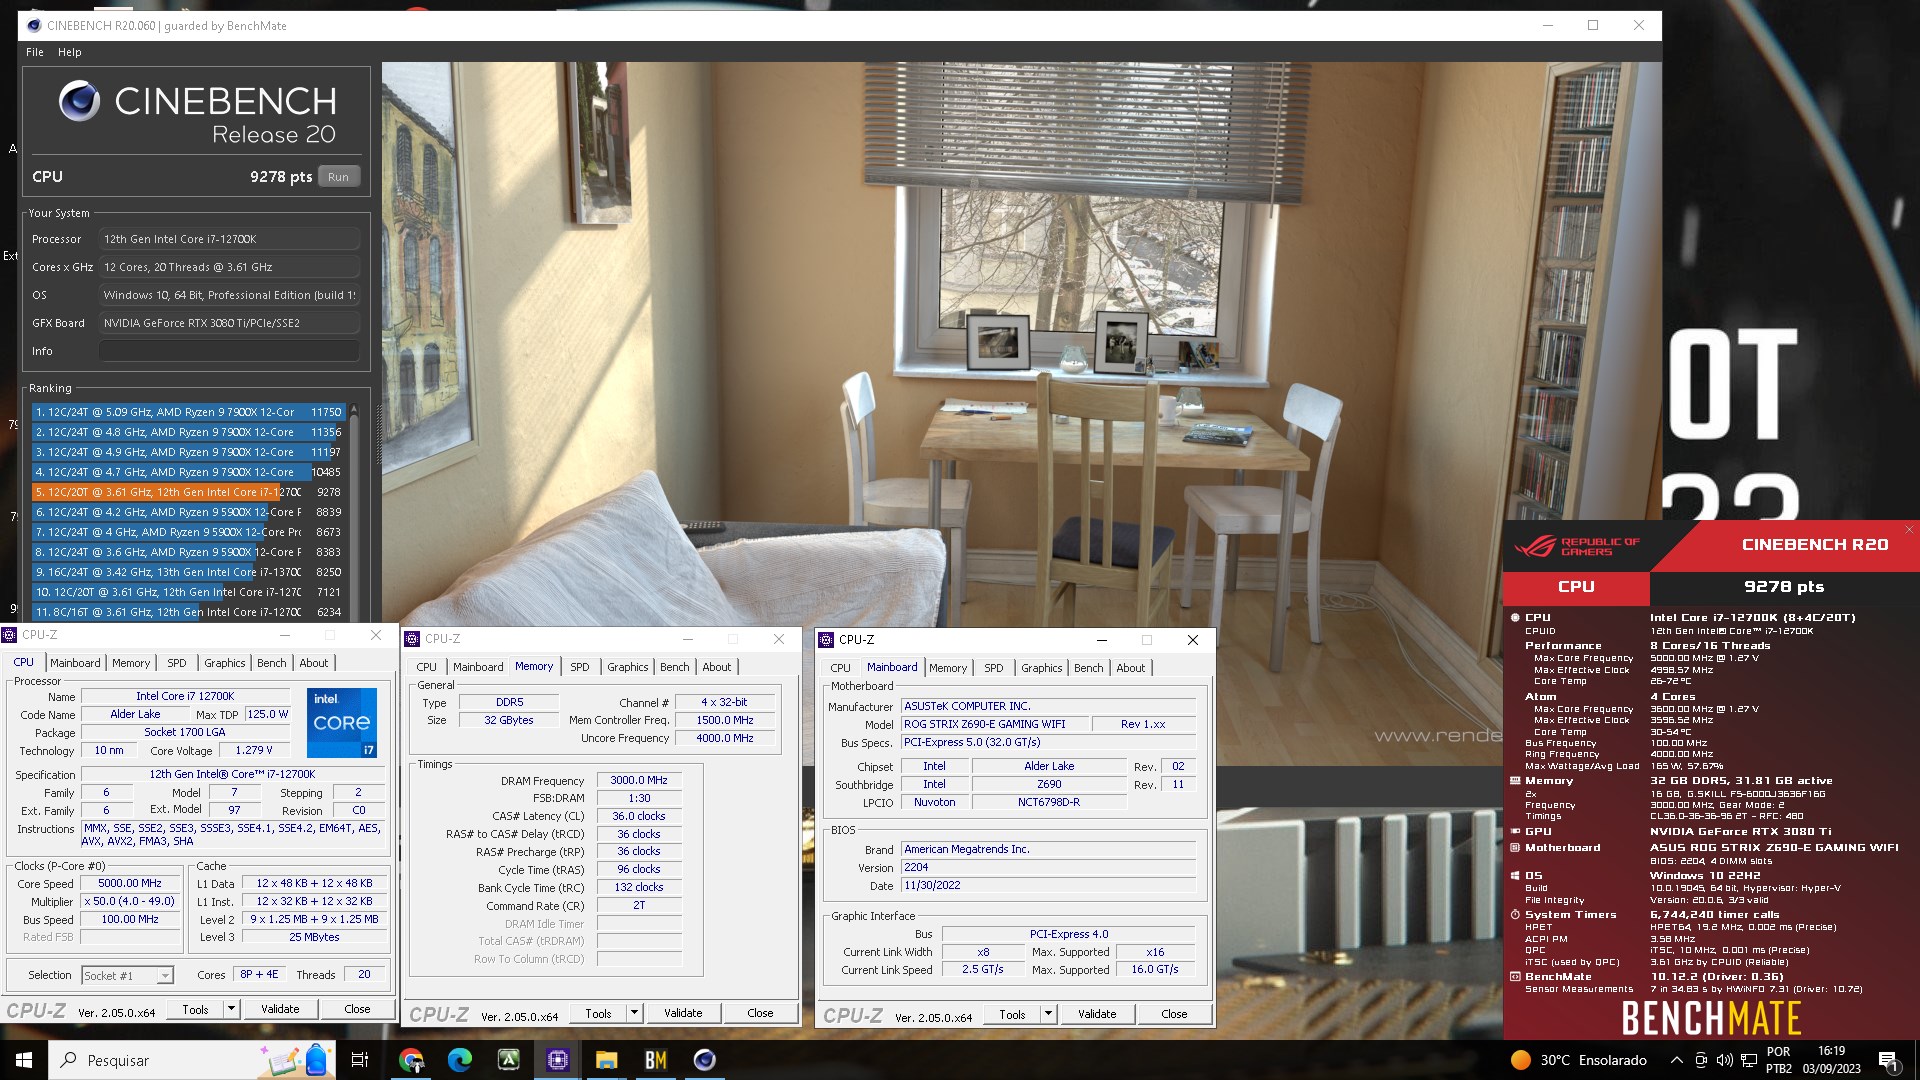Open Memory tab in left CPU-Z window
Screen dimensions: 1920x1080
(x=131, y=663)
